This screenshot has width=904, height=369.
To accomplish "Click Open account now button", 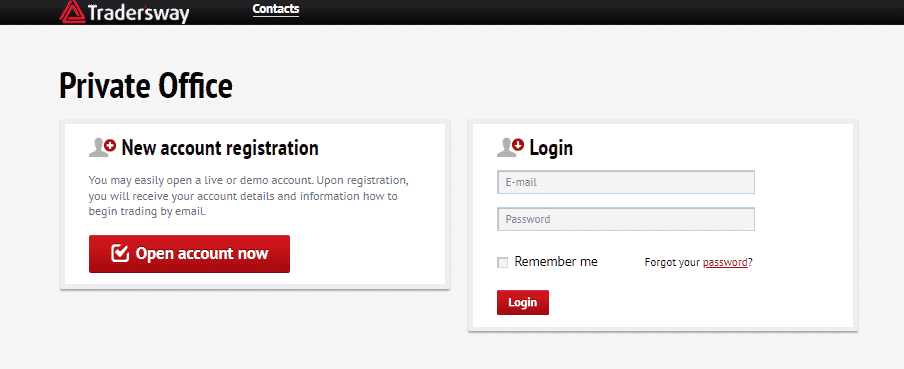I will click(x=189, y=254).
